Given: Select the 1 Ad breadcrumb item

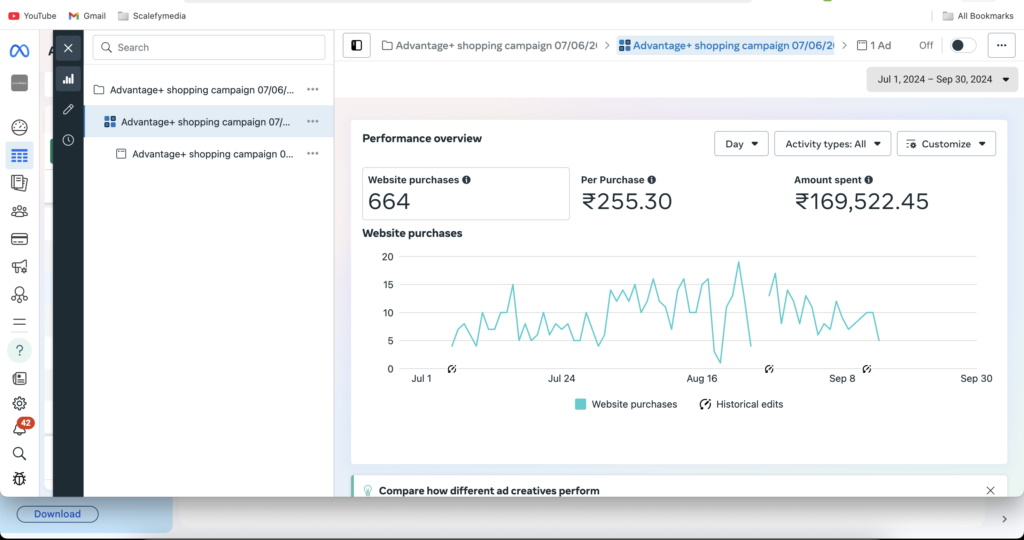Looking at the screenshot, I should 873,46.
